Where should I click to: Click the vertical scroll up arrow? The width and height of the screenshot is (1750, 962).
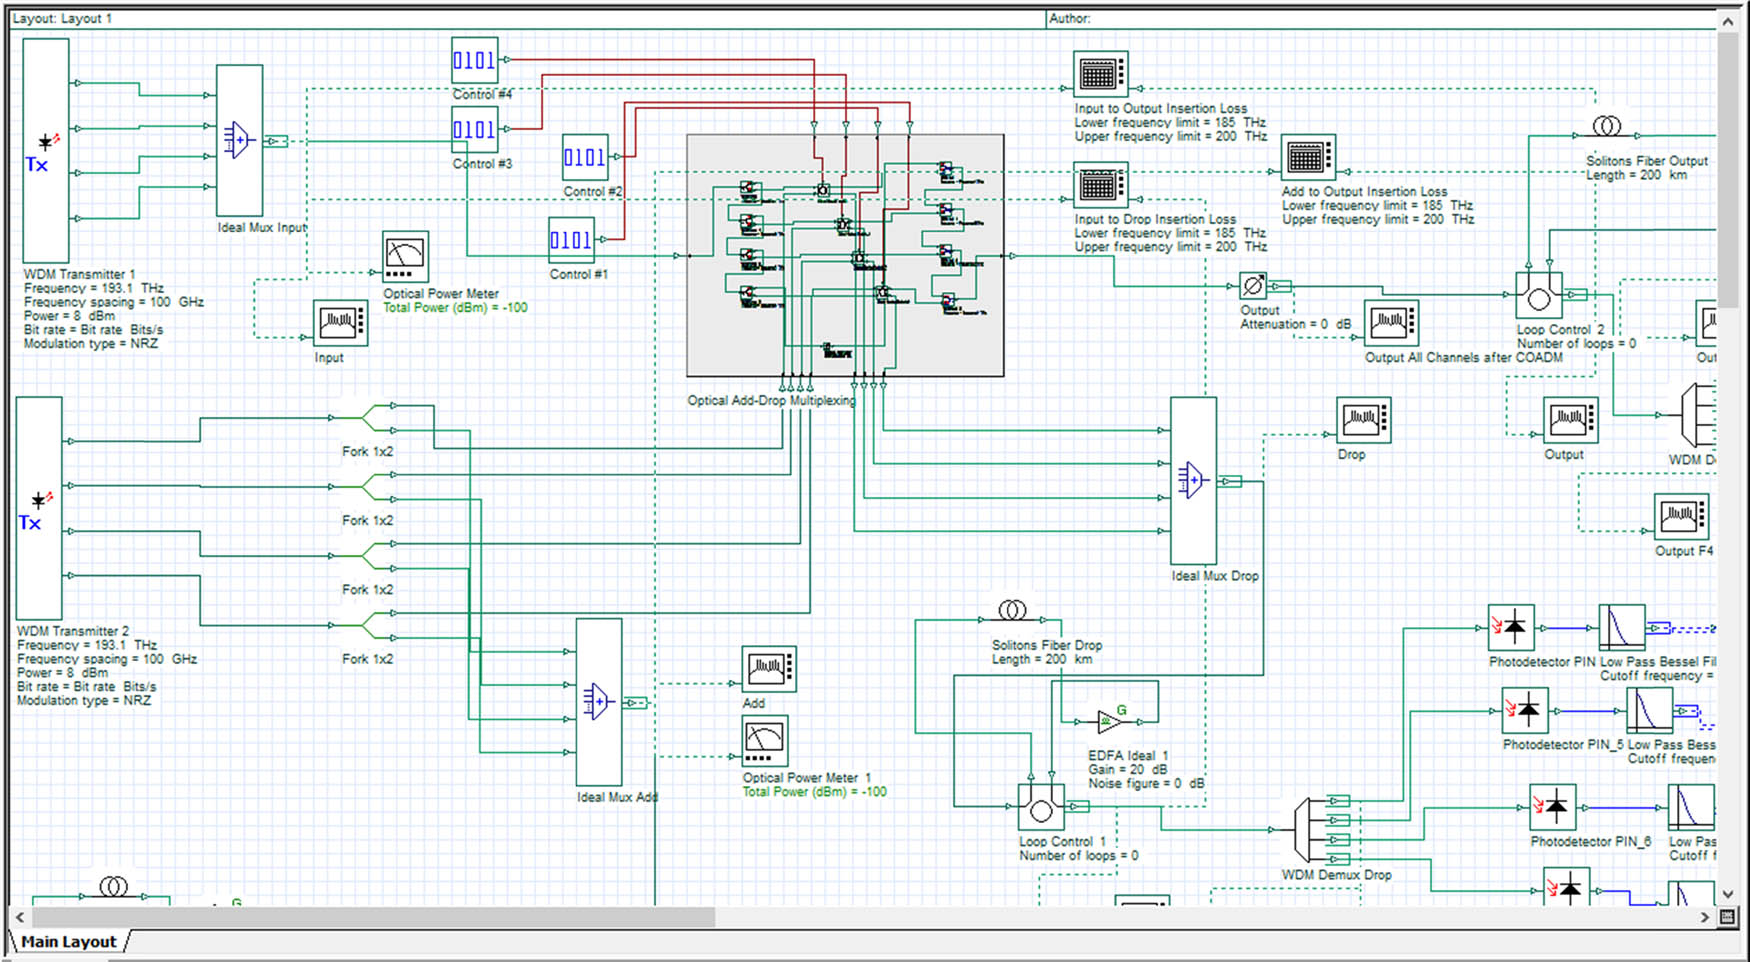tap(1728, 21)
